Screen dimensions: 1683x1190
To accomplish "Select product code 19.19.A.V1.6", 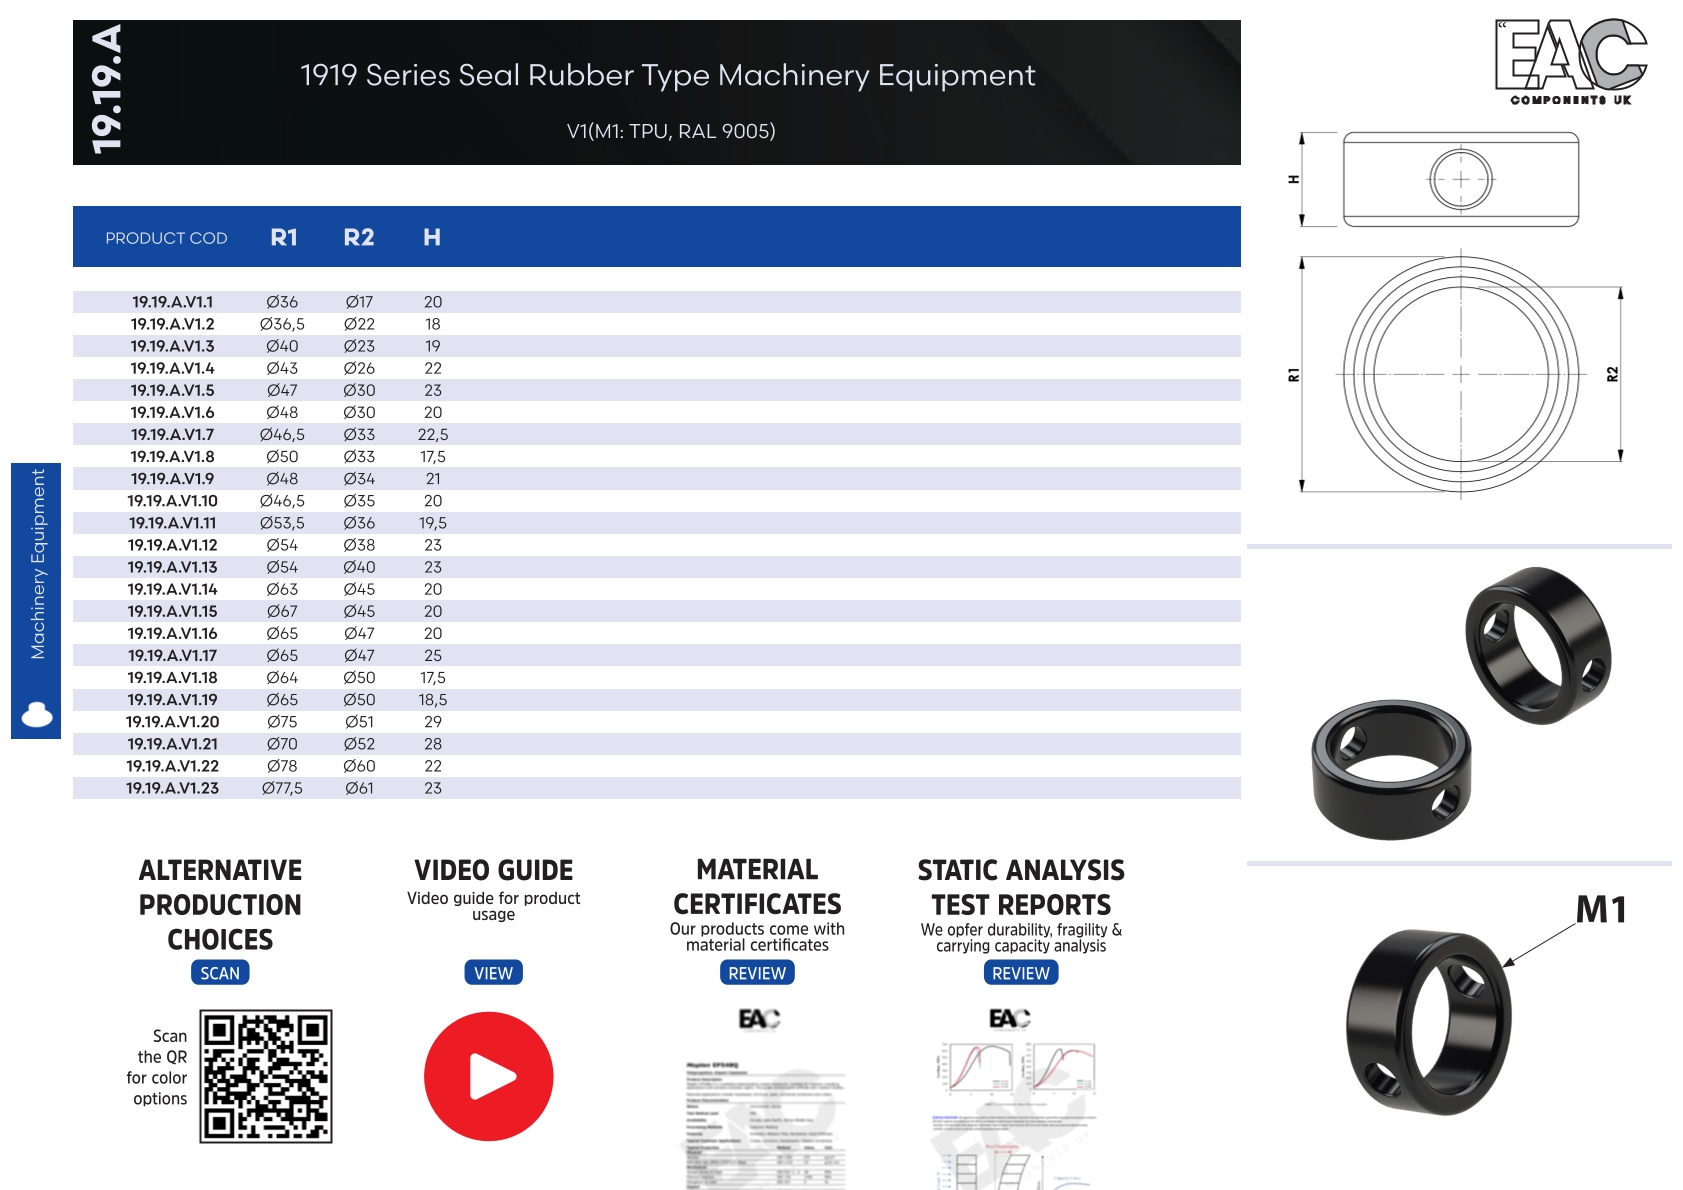I will 172,412.
